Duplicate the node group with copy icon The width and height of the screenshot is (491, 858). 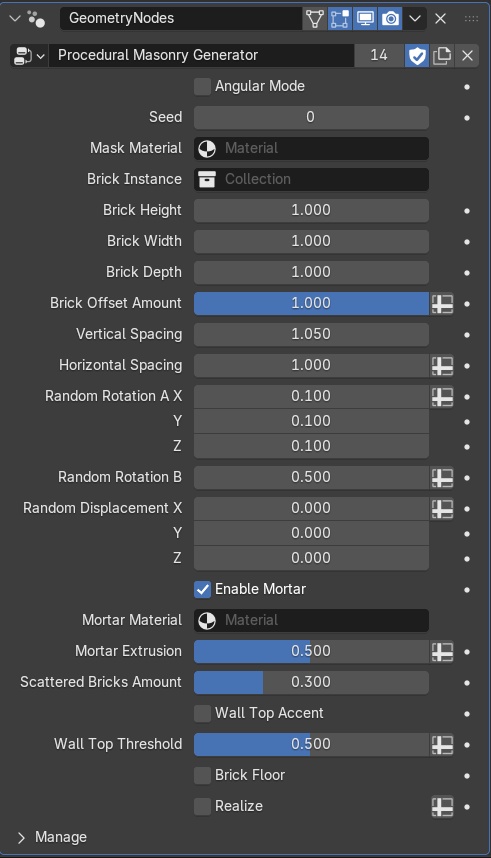tap(442, 55)
